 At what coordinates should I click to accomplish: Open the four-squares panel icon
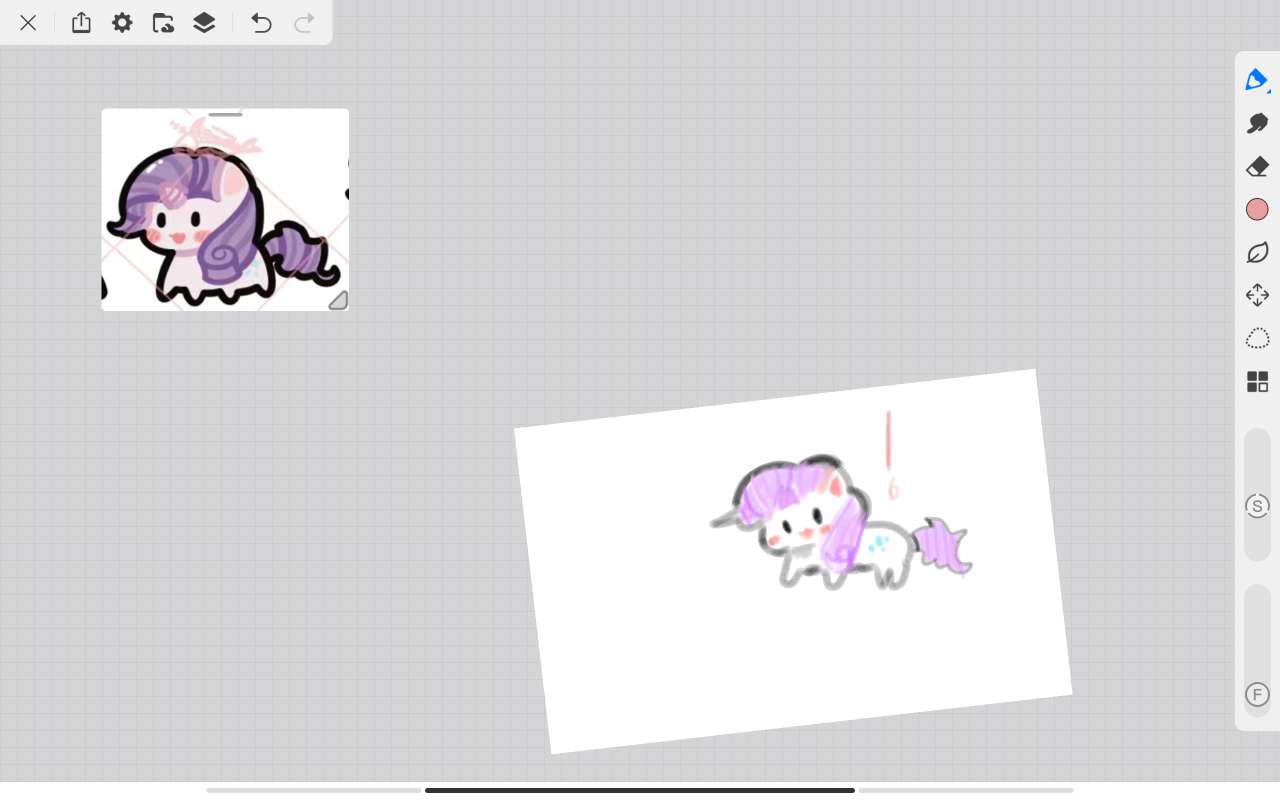click(1257, 381)
